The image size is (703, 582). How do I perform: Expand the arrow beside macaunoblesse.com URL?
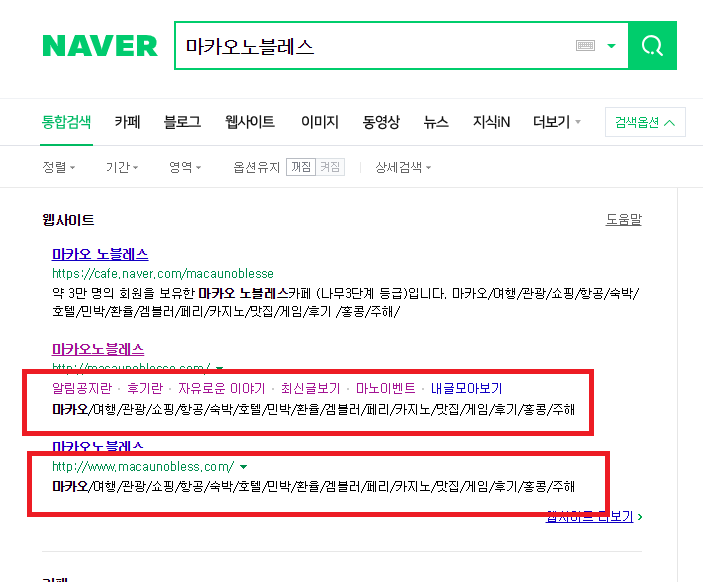(219, 368)
